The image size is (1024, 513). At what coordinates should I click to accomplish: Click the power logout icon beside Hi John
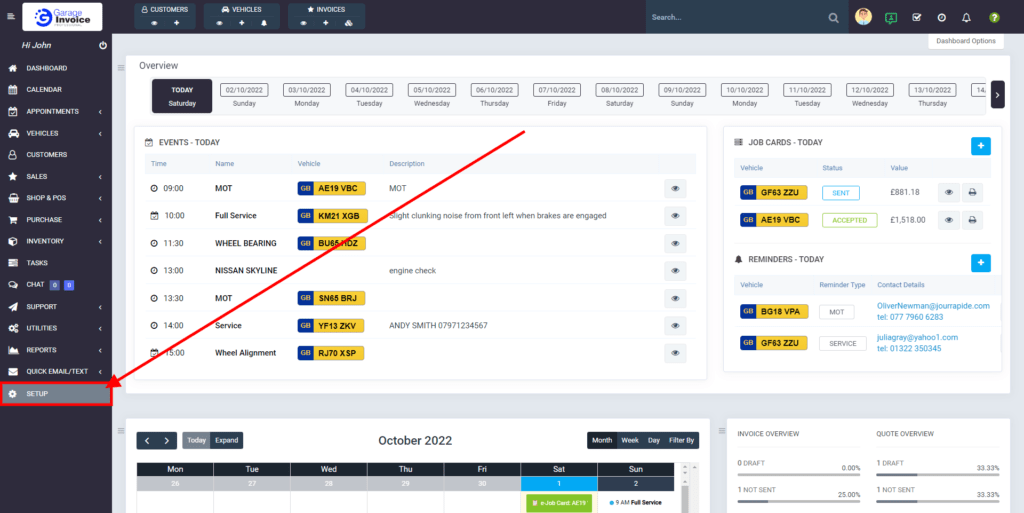pos(103,46)
